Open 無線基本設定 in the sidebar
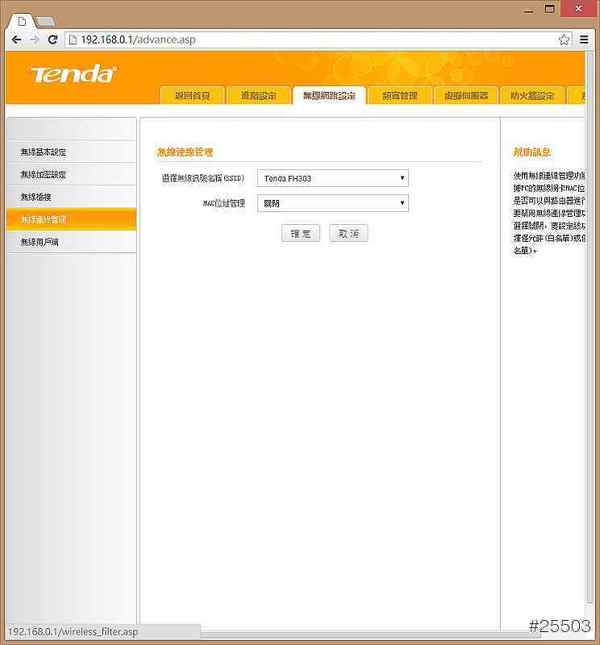 coord(72,152)
